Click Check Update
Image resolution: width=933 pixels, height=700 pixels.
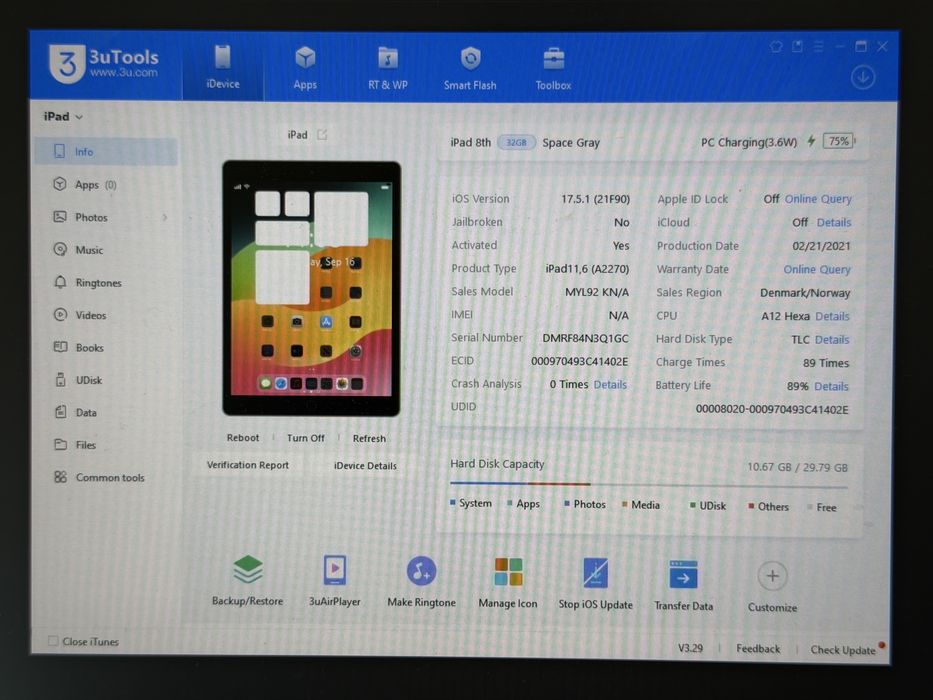(843, 649)
